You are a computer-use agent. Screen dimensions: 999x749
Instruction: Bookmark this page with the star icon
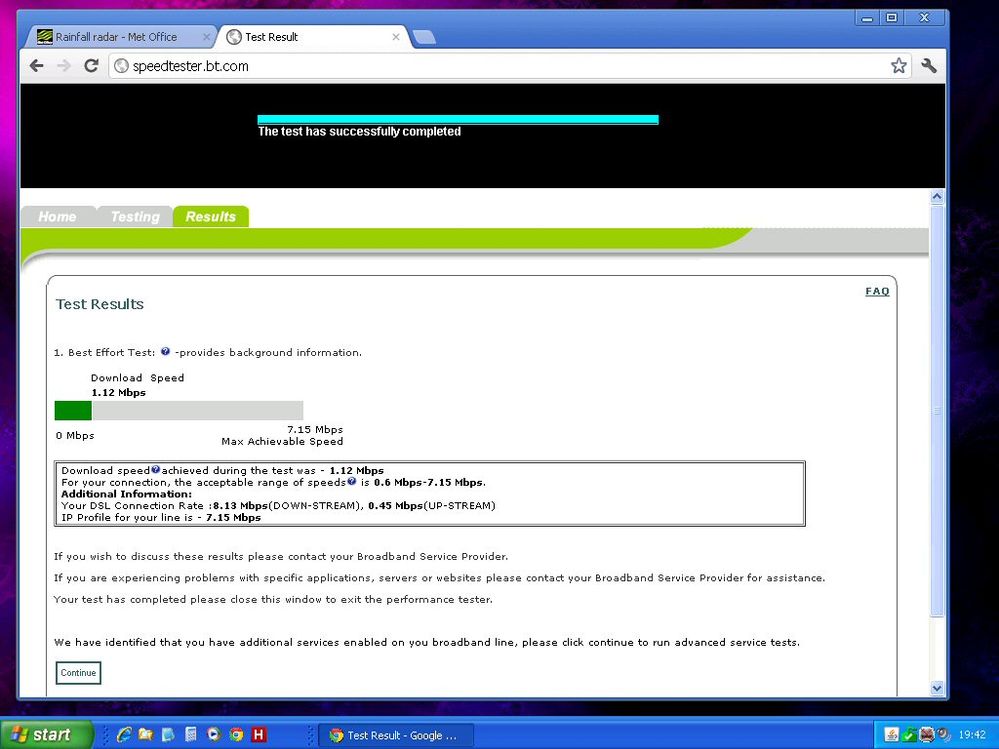coord(898,66)
